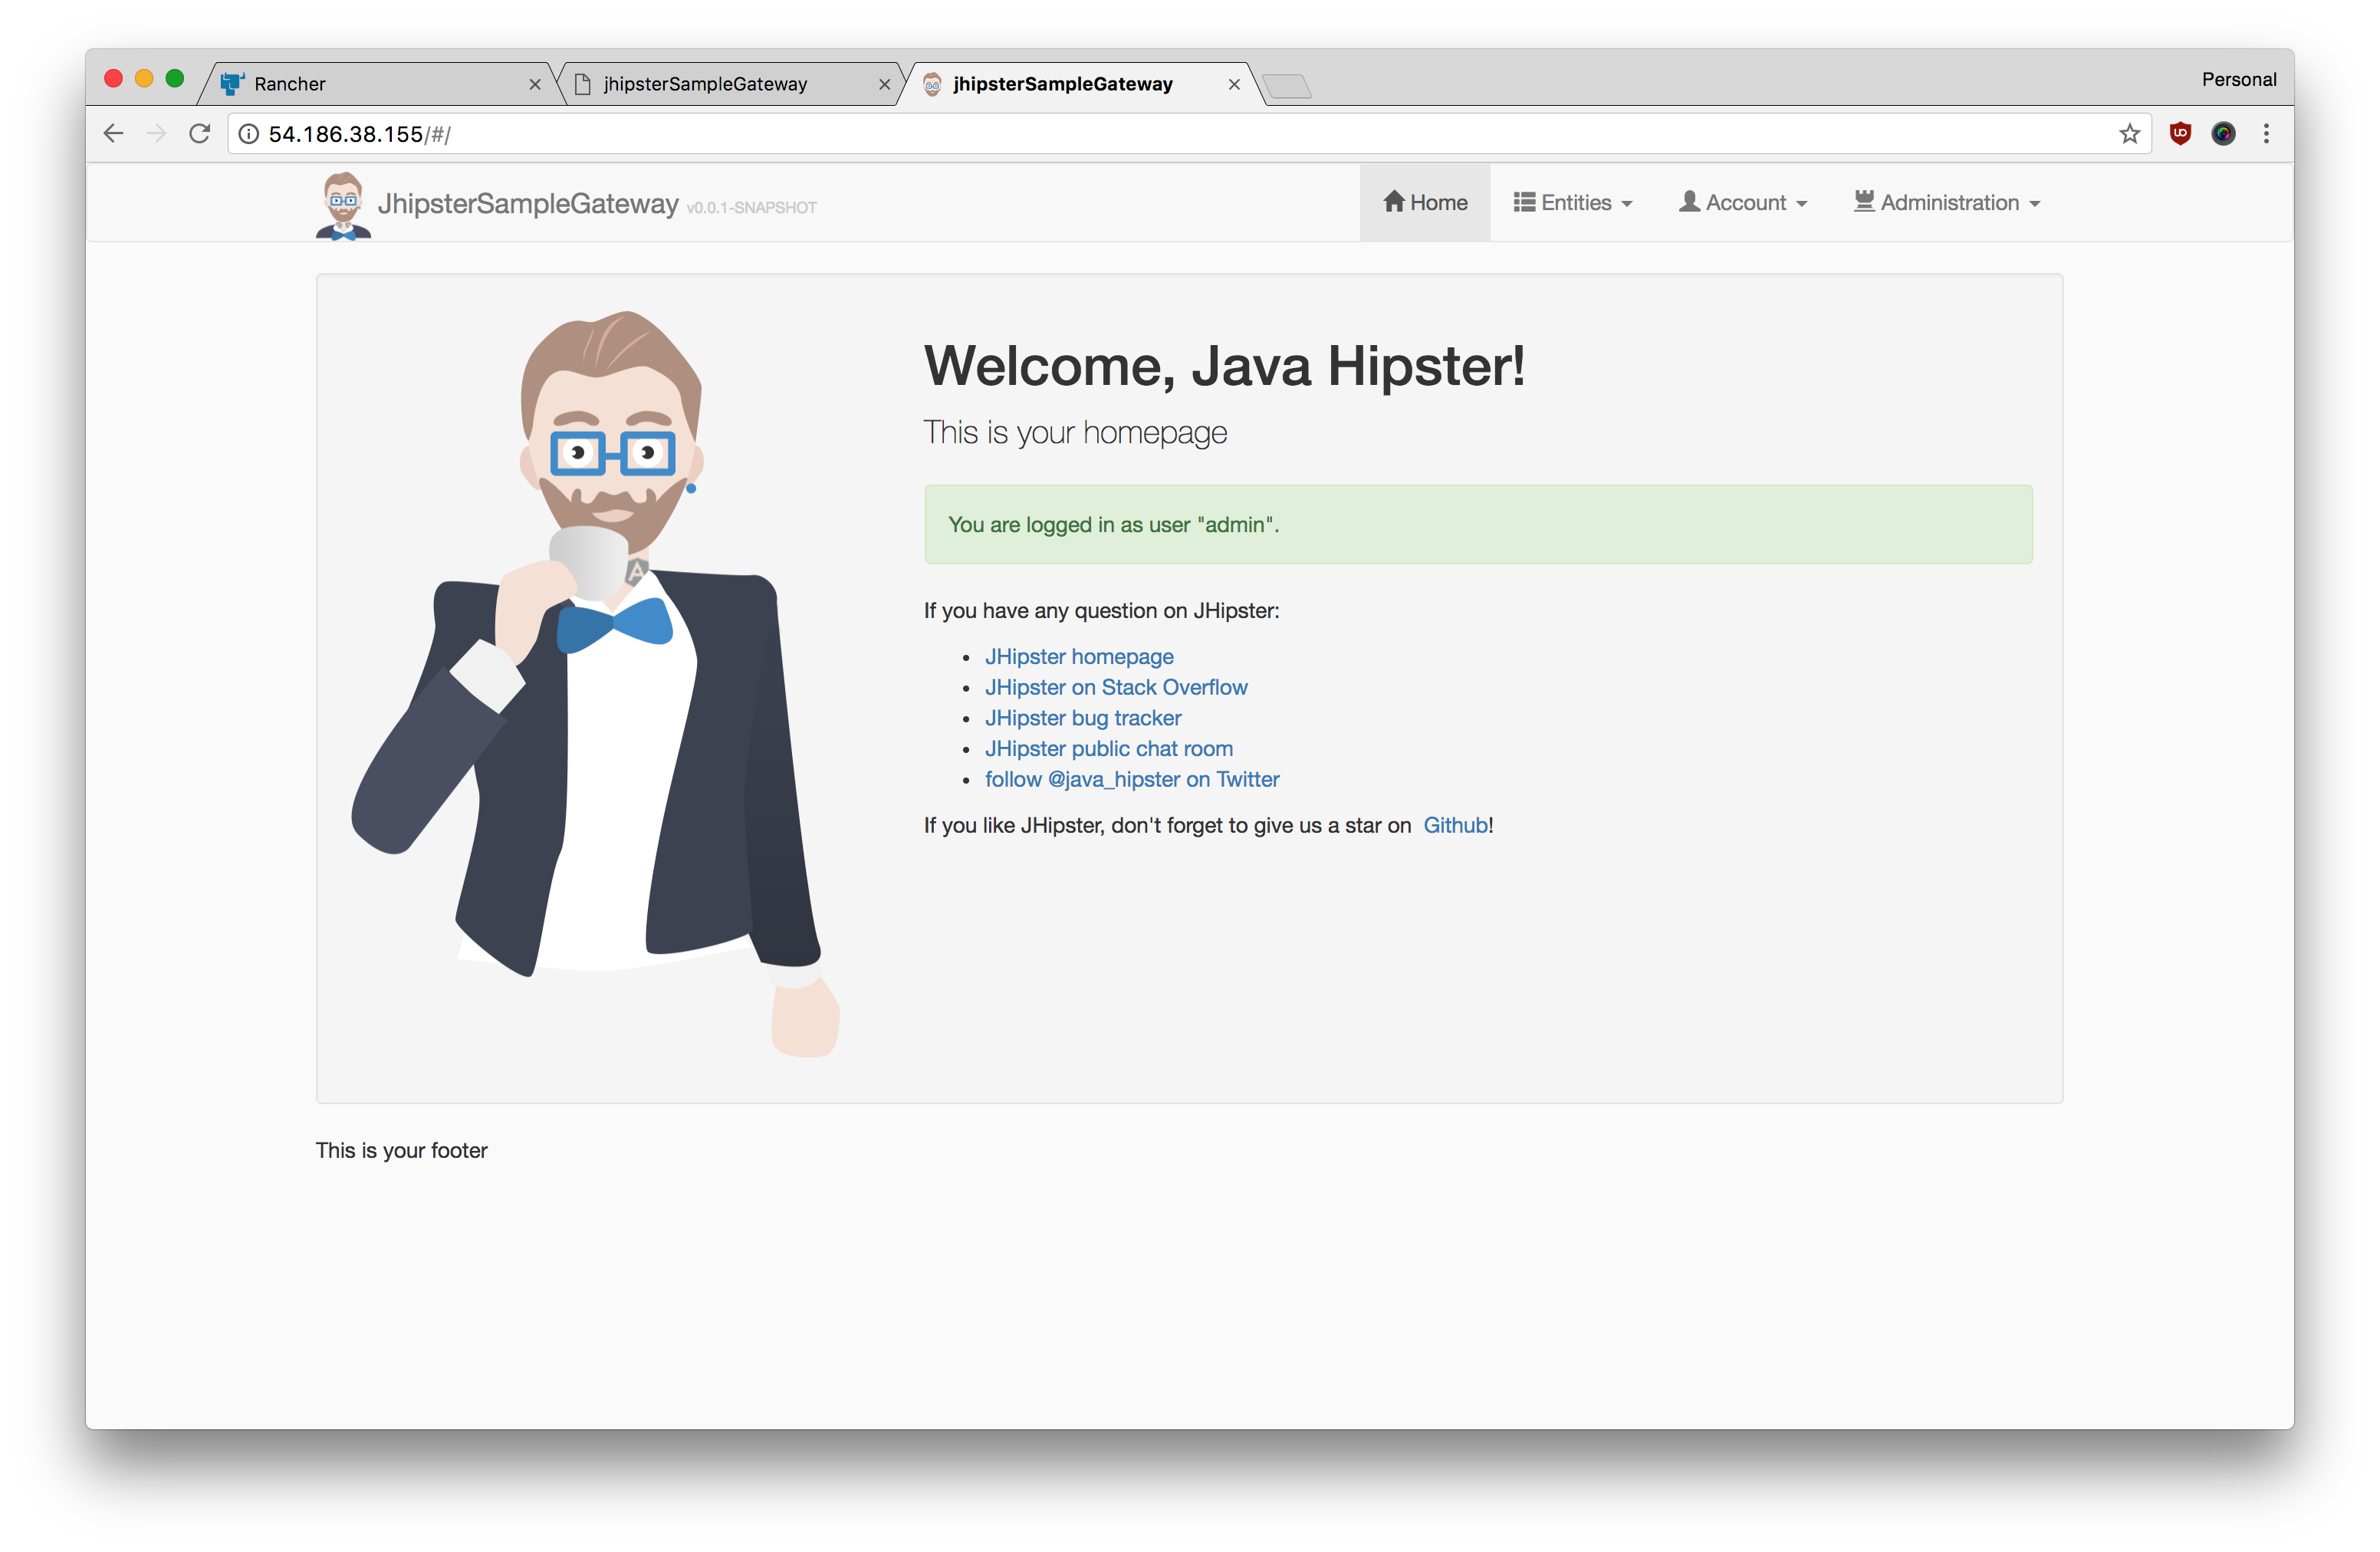Close the Rancher tab
This screenshot has width=2380, height=1552.
(535, 84)
